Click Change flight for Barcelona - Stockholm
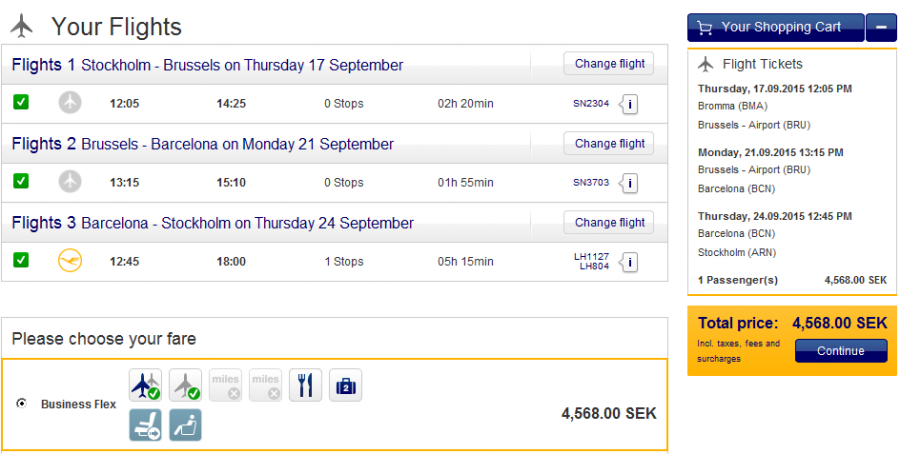900x454 pixels. pyautogui.click(x=609, y=222)
